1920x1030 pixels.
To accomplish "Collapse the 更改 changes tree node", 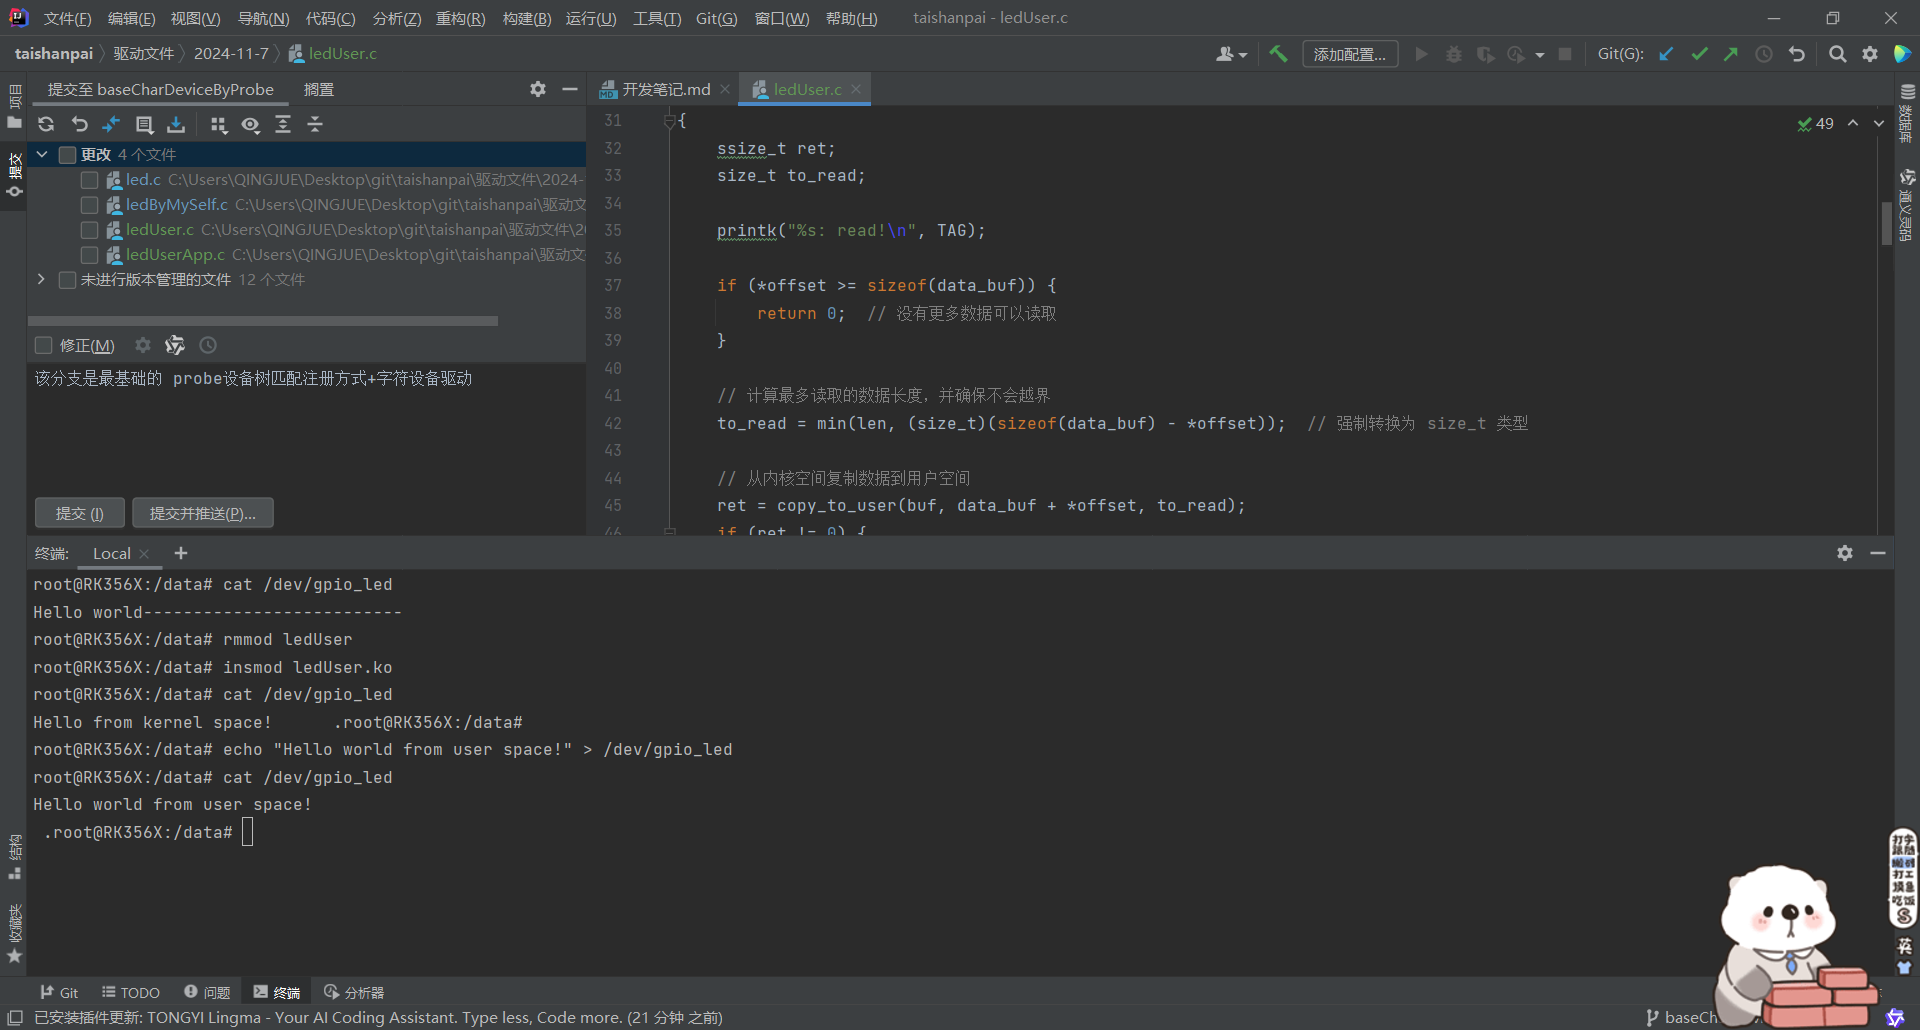I will pyautogui.click(x=42, y=154).
